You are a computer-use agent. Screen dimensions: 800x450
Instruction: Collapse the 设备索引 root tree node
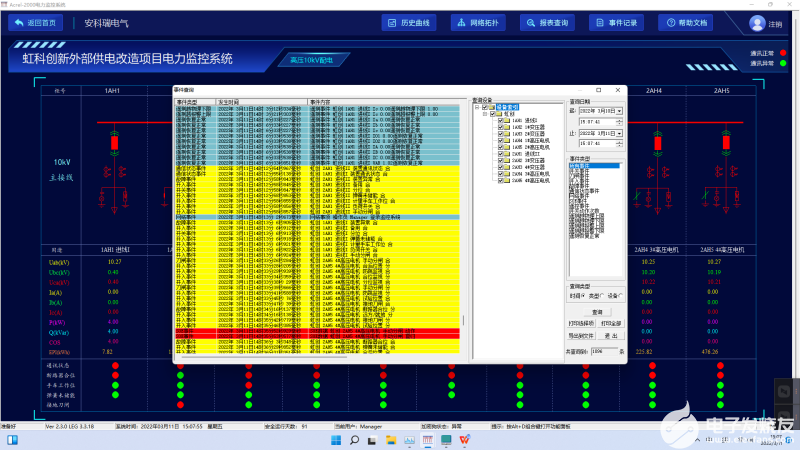[476, 107]
